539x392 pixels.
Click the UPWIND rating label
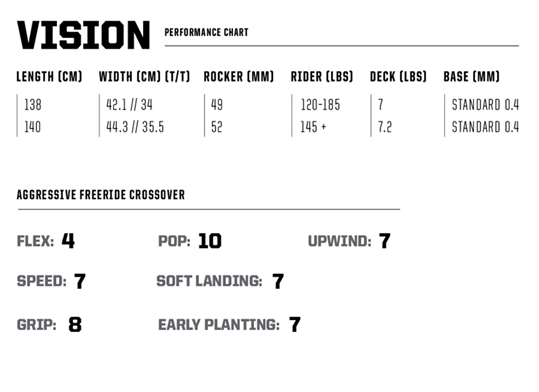click(339, 241)
